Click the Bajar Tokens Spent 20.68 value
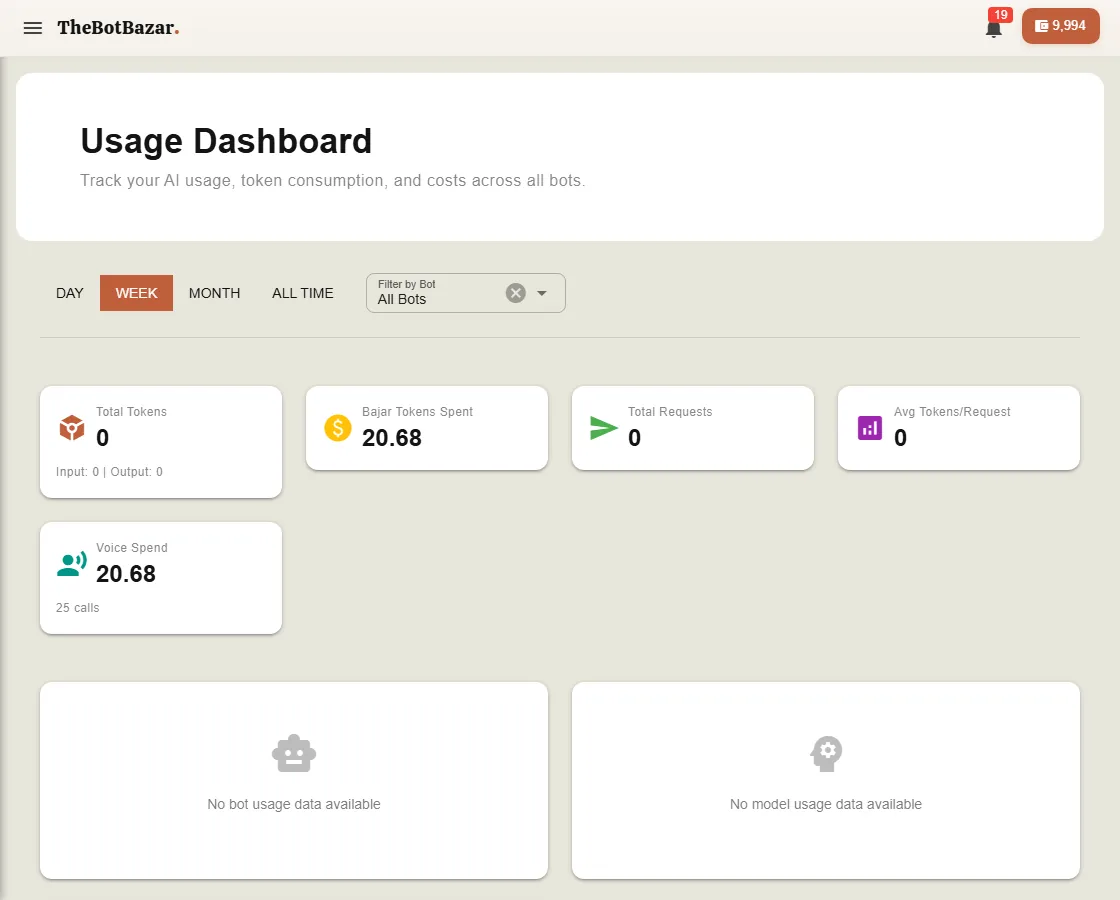 392,437
